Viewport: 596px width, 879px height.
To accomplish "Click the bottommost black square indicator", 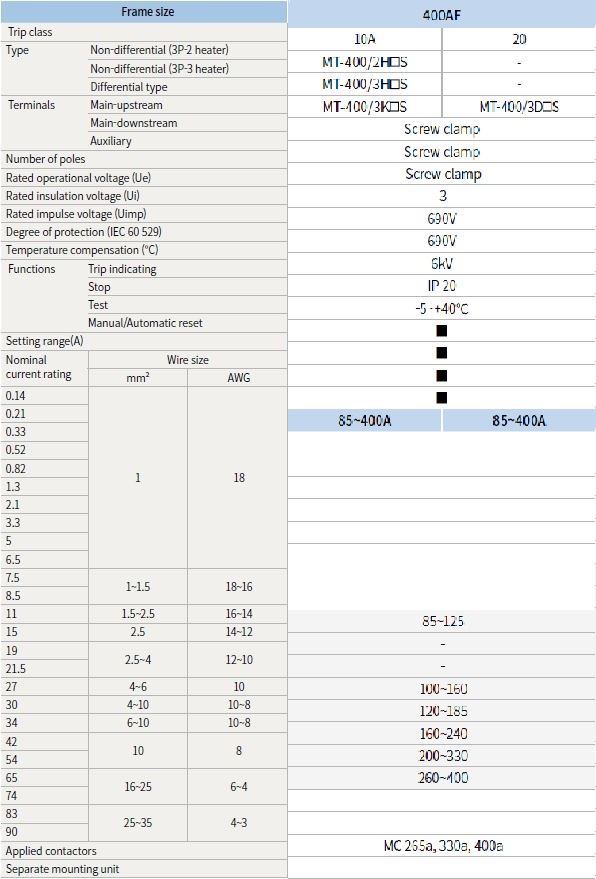I will tap(442, 398).
